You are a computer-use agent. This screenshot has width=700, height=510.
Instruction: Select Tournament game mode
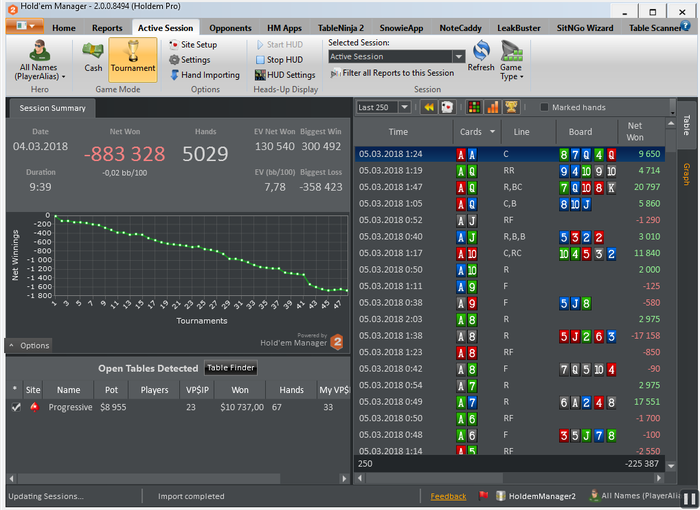[x=132, y=56]
